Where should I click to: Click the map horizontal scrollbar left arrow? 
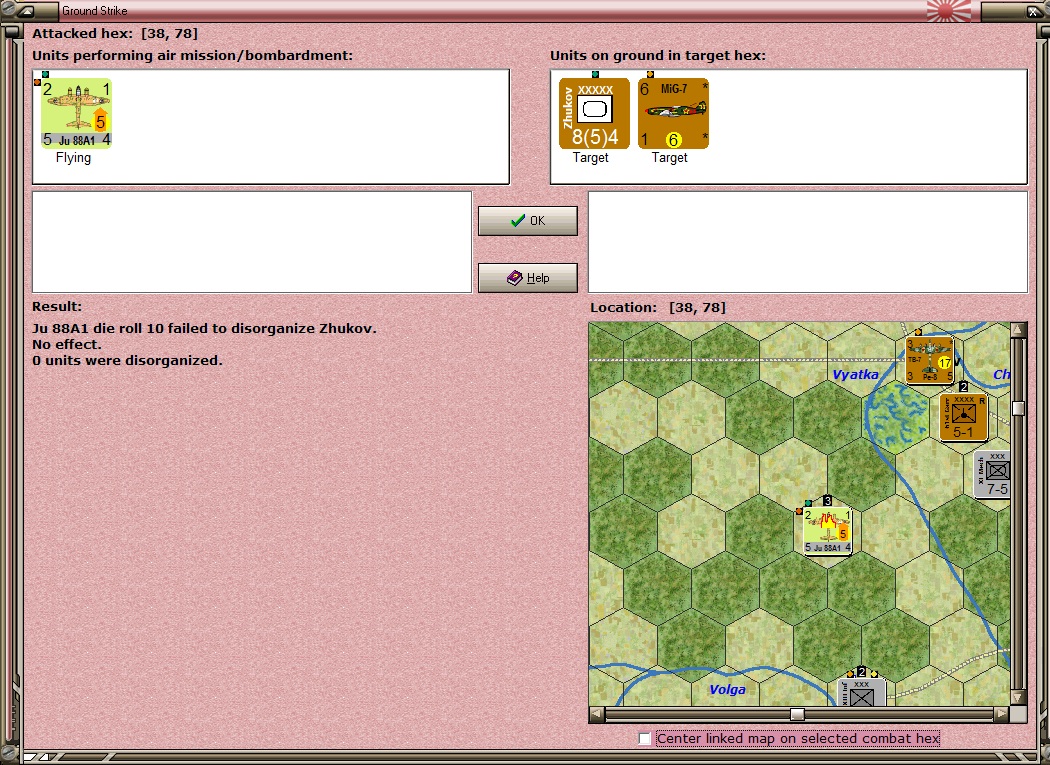(x=596, y=714)
